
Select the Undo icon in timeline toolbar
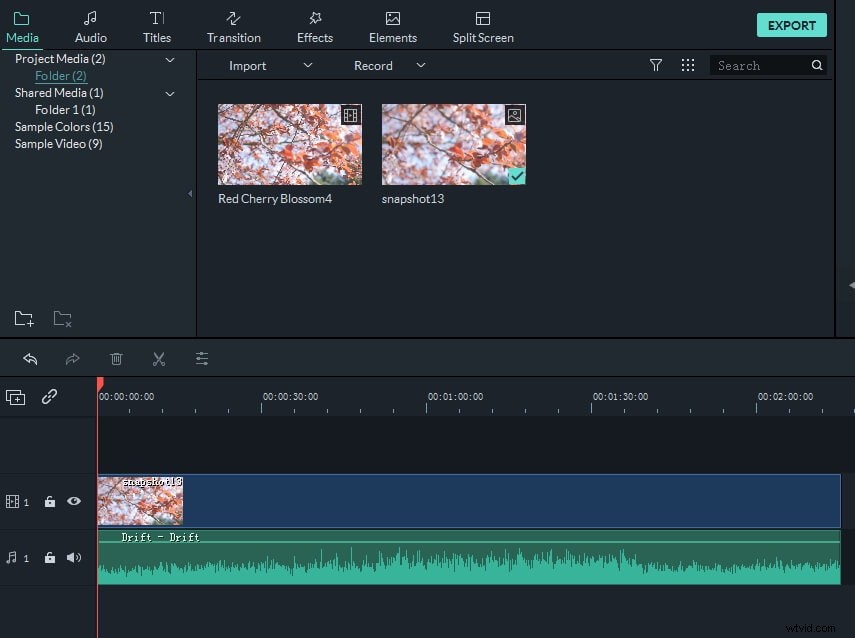coord(30,358)
